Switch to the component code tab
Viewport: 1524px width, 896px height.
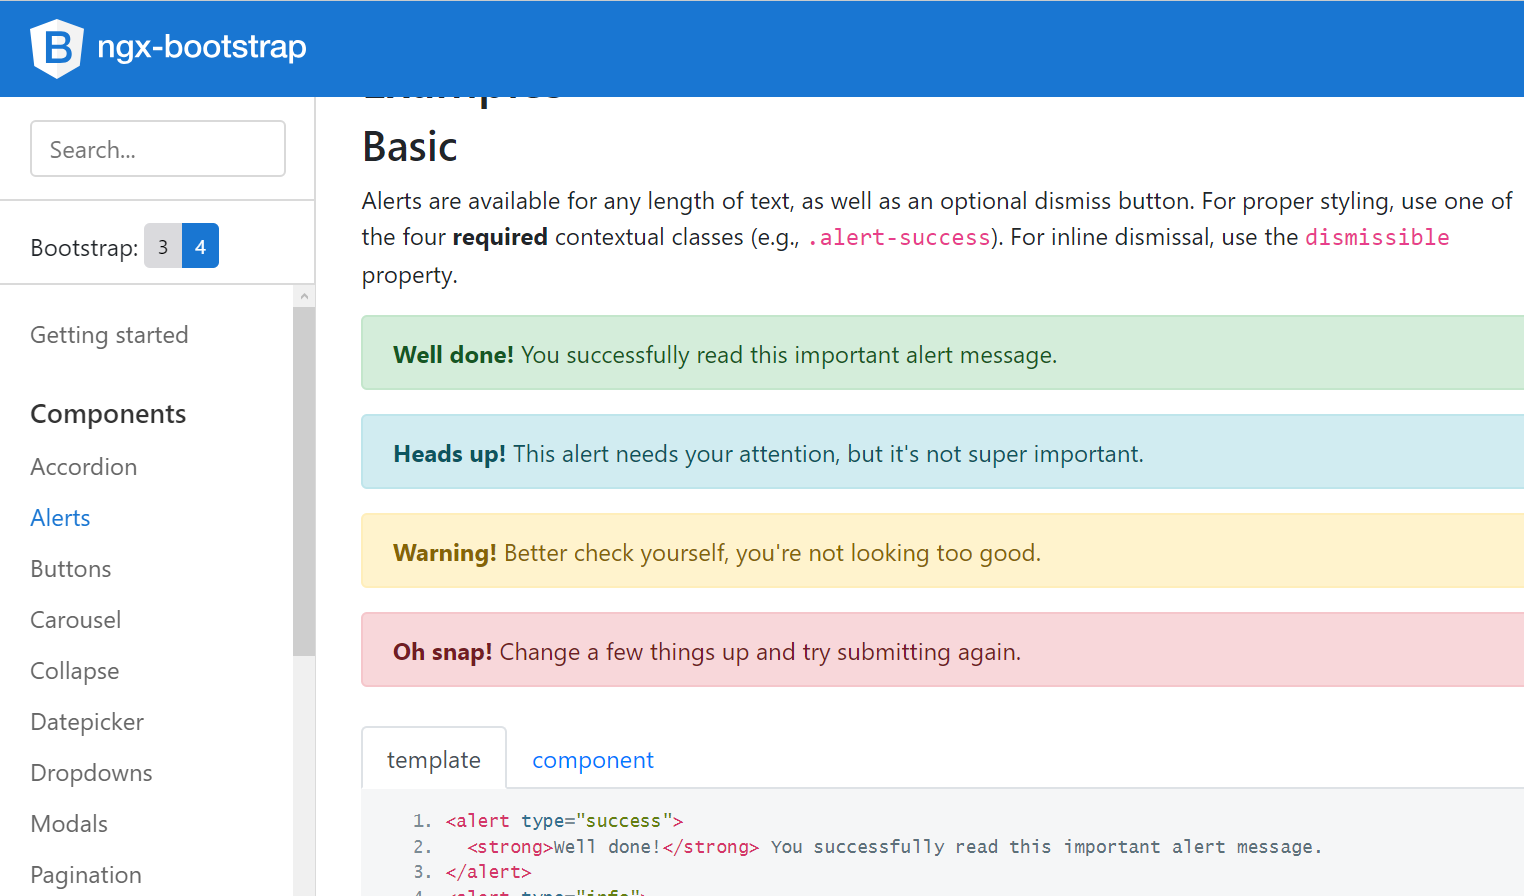click(593, 760)
